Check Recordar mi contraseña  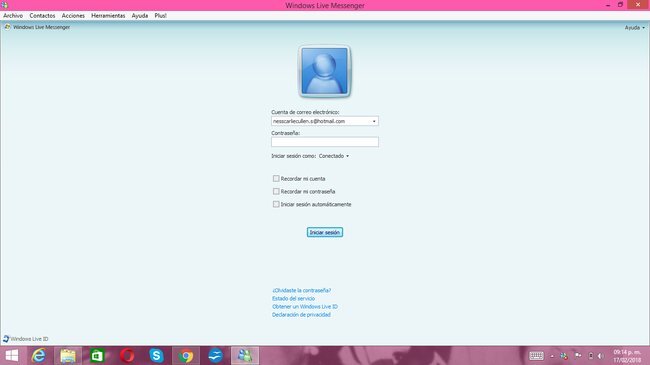pos(276,191)
